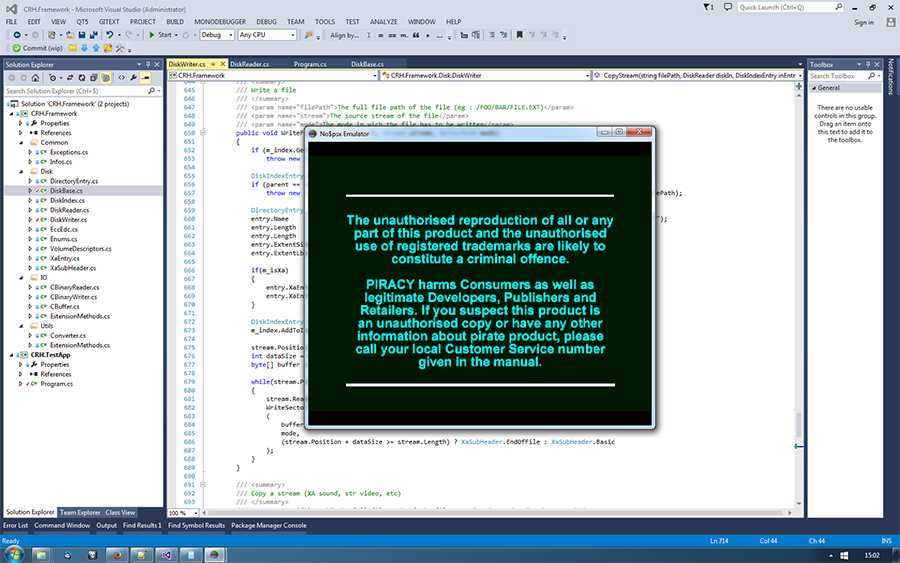Click the Quick Launch search box
The height and width of the screenshot is (563, 900).
click(x=791, y=7)
